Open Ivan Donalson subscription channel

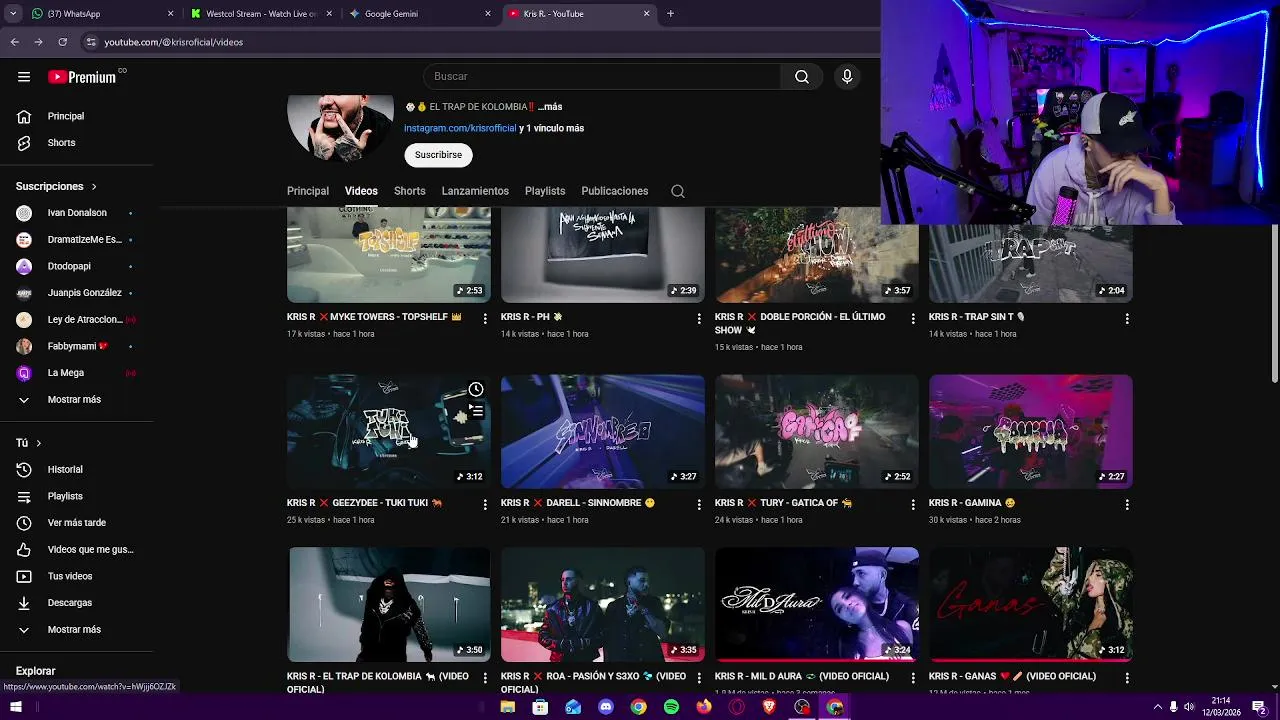tap(77, 213)
